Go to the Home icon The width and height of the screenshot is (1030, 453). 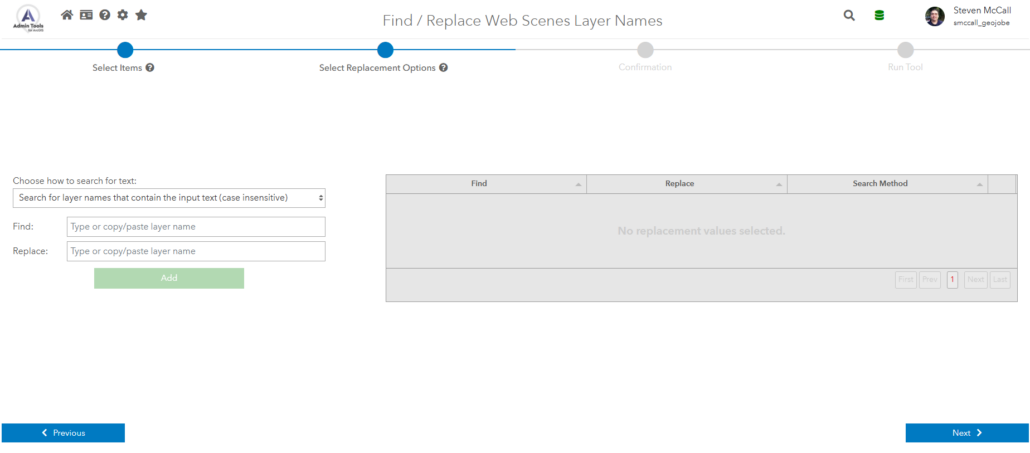tap(67, 15)
